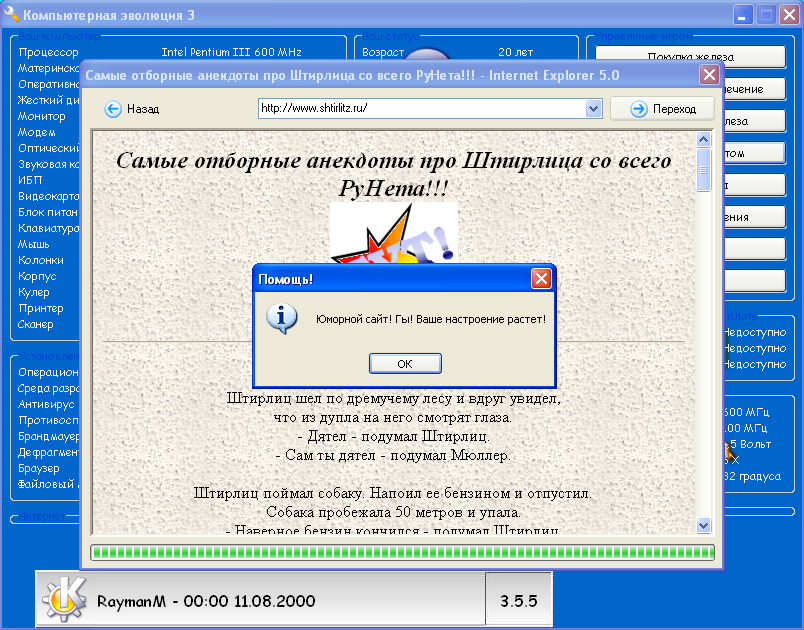
Task: Click the 20 лет age value
Action: point(516,52)
